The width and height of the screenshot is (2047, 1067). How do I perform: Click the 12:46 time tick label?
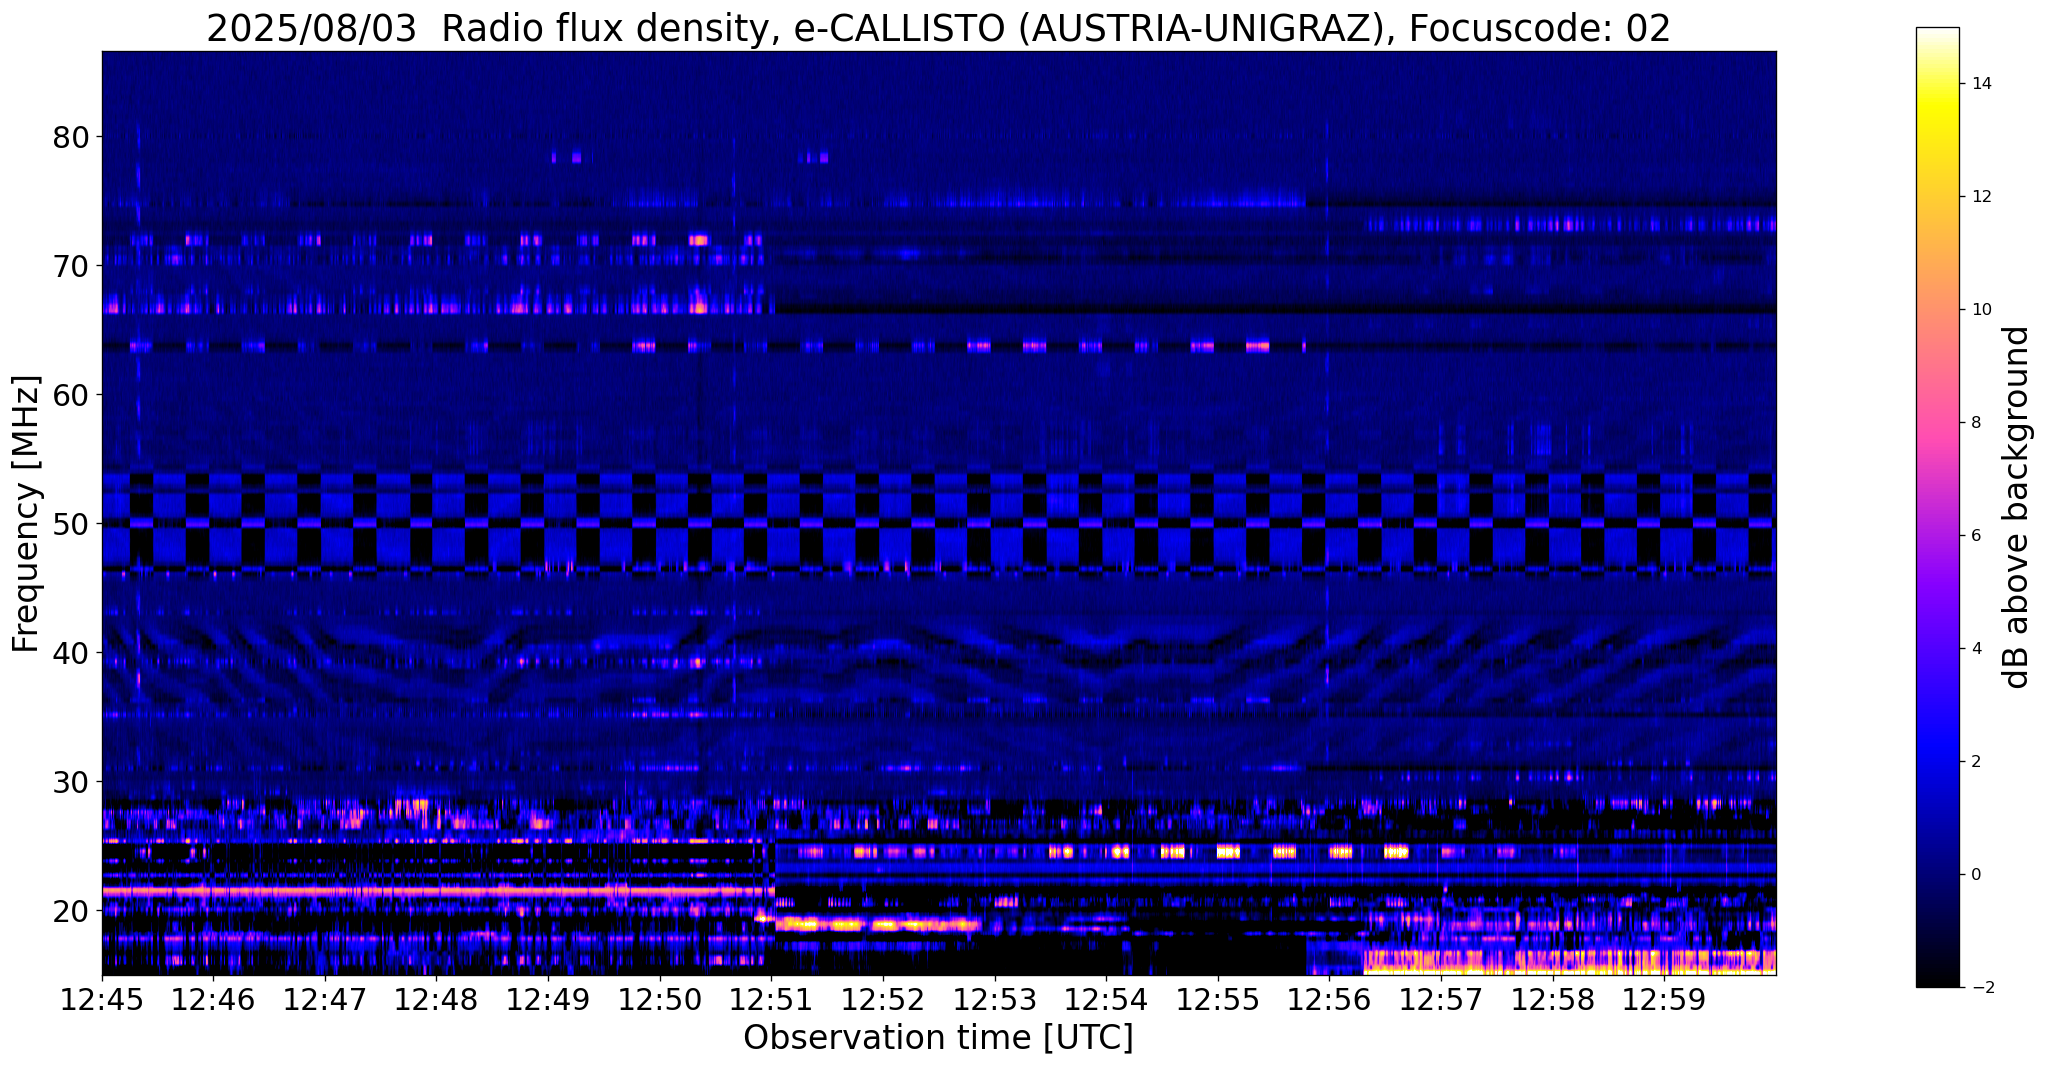213,1001
